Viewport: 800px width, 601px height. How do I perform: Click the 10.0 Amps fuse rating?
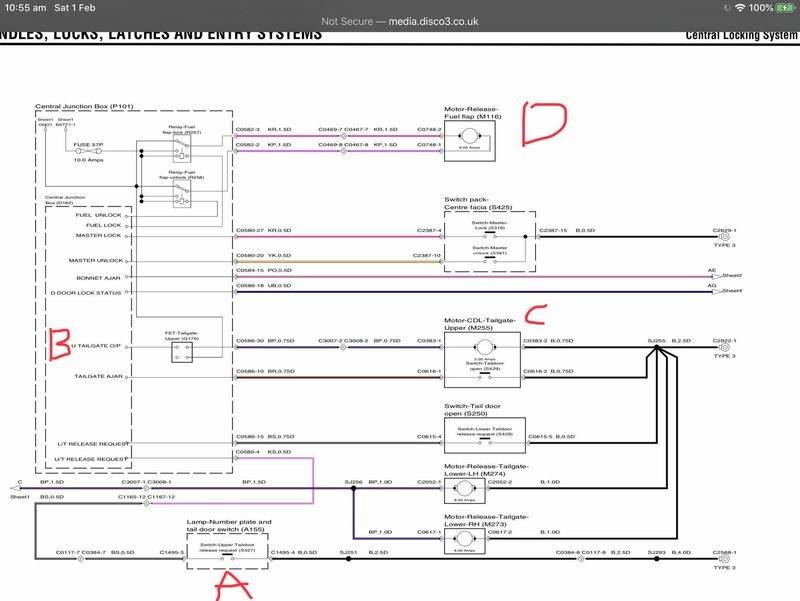(88, 160)
